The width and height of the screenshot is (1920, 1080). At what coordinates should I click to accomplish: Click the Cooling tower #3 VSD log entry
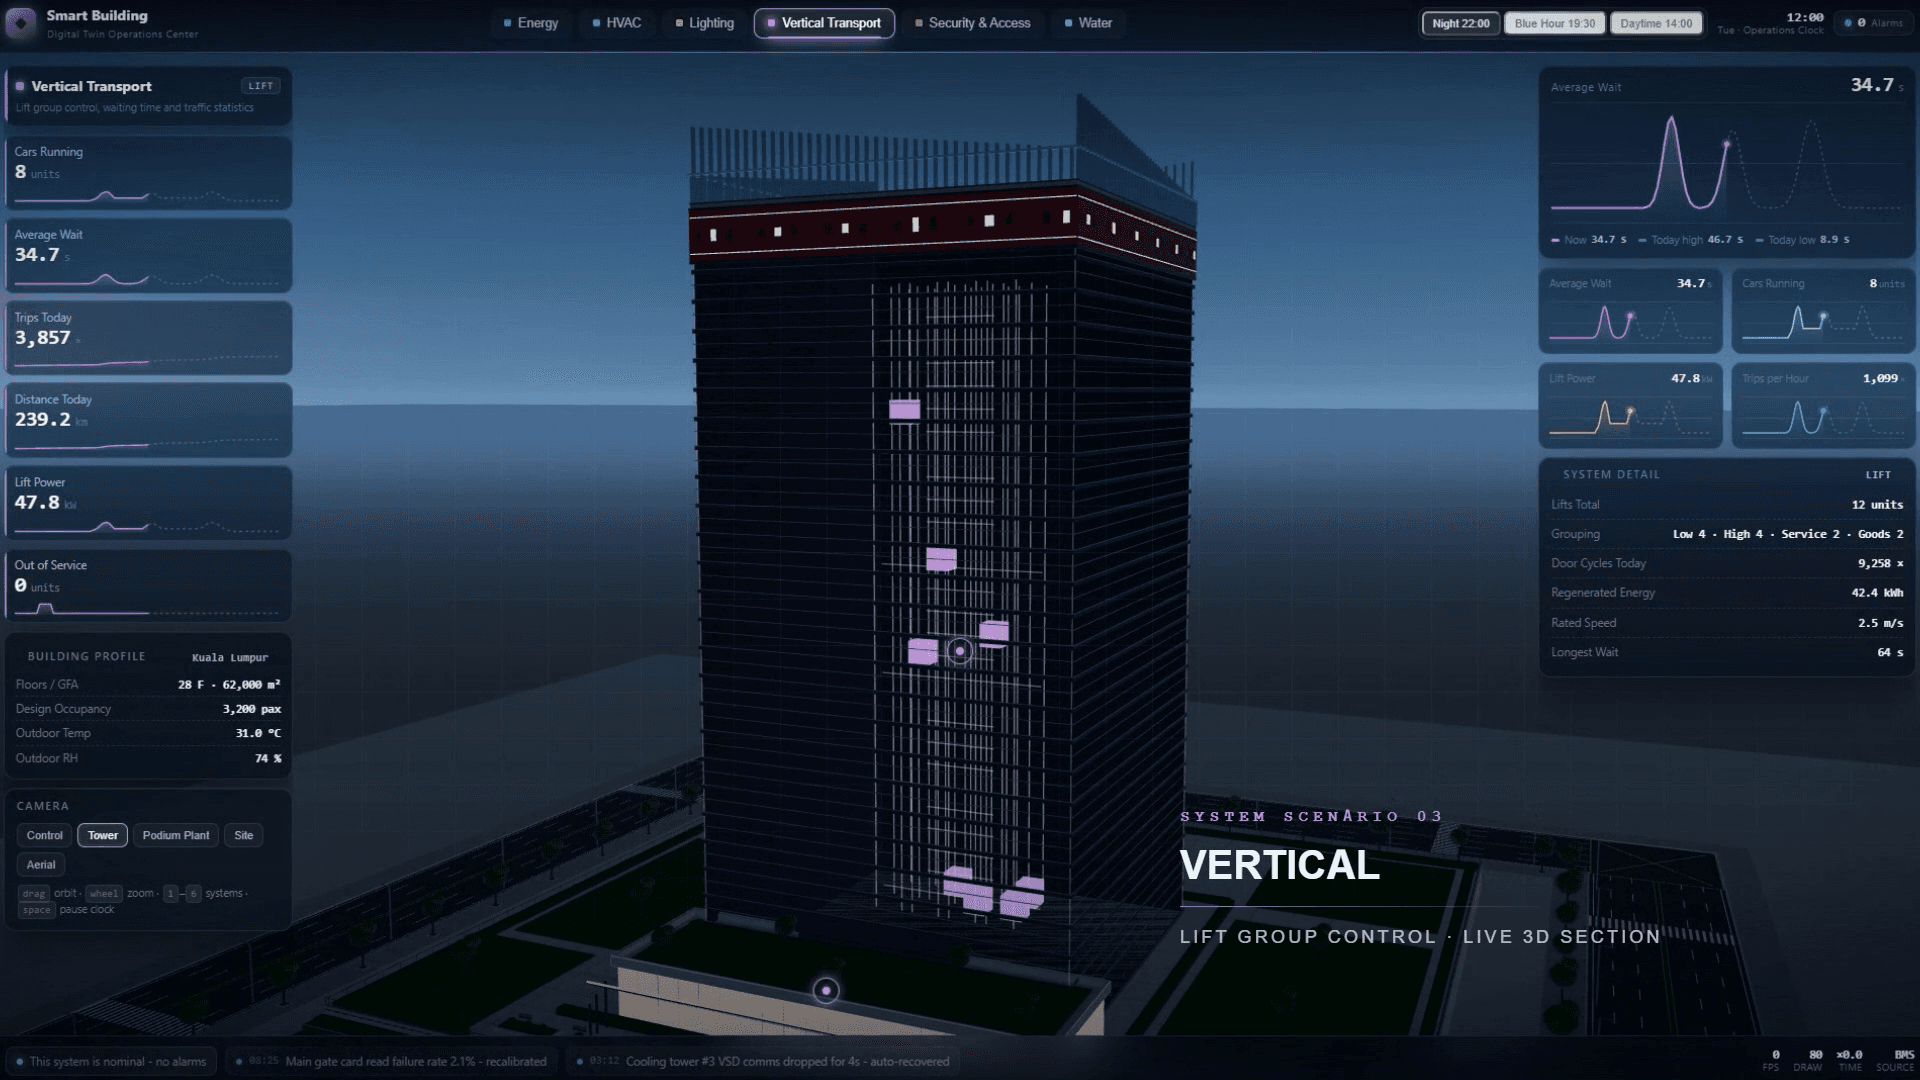pos(763,1061)
